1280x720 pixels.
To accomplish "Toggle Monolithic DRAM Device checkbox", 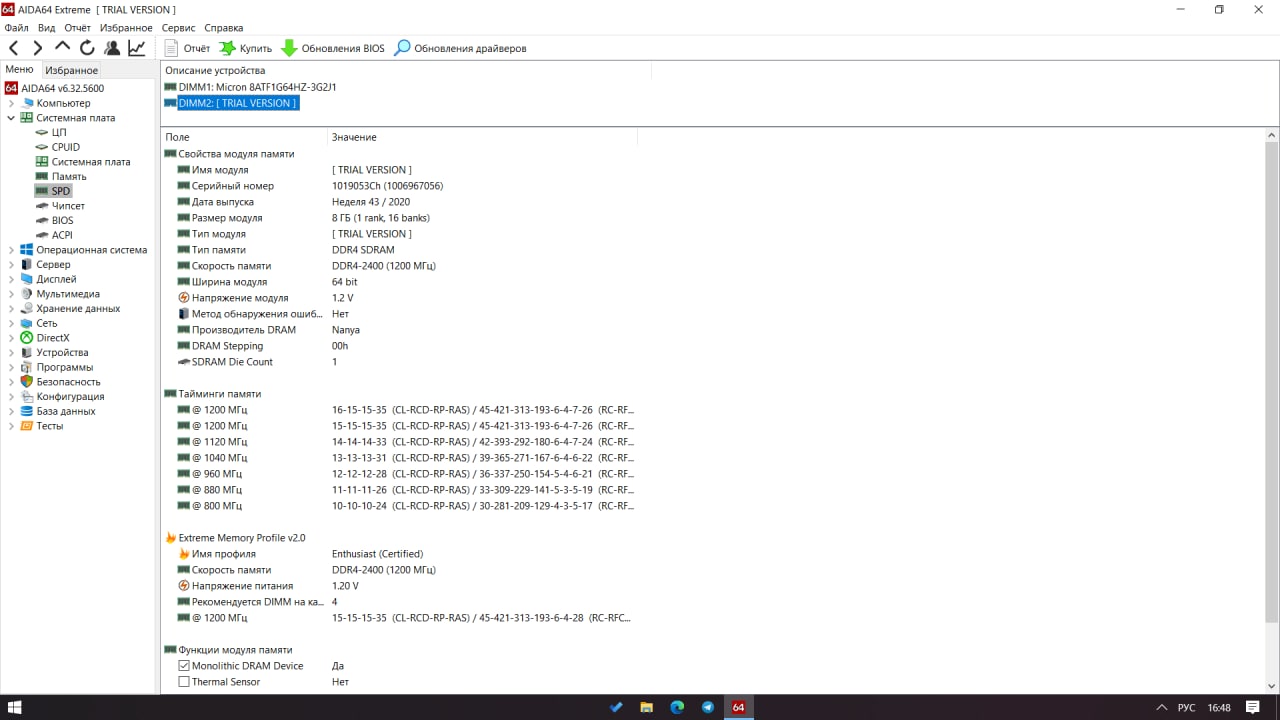I will (184, 666).
